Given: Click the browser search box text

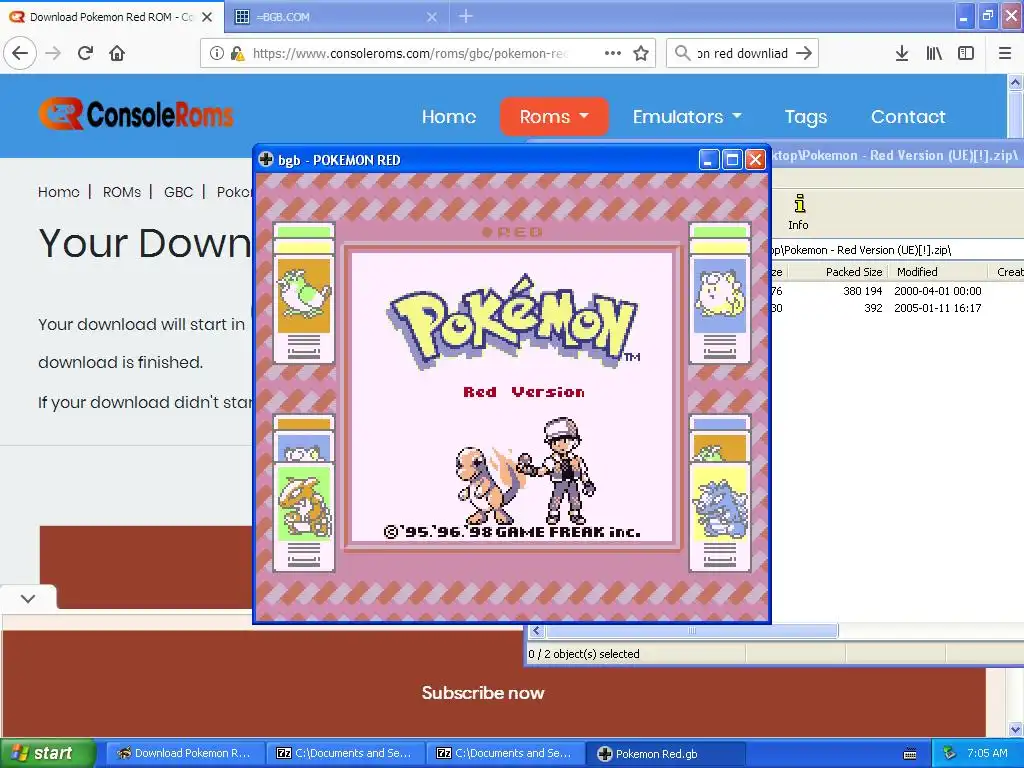Looking at the screenshot, I should tap(743, 53).
